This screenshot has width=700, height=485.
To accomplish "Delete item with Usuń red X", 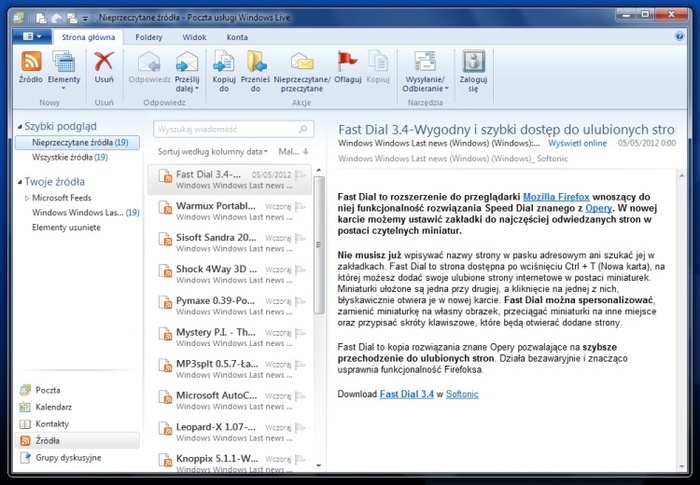I will pyautogui.click(x=104, y=61).
